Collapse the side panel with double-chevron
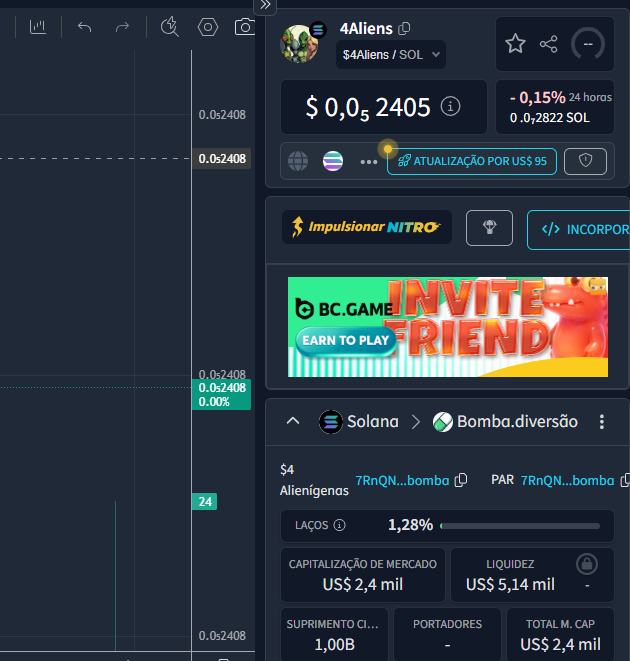630x661 pixels. click(x=265, y=5)
